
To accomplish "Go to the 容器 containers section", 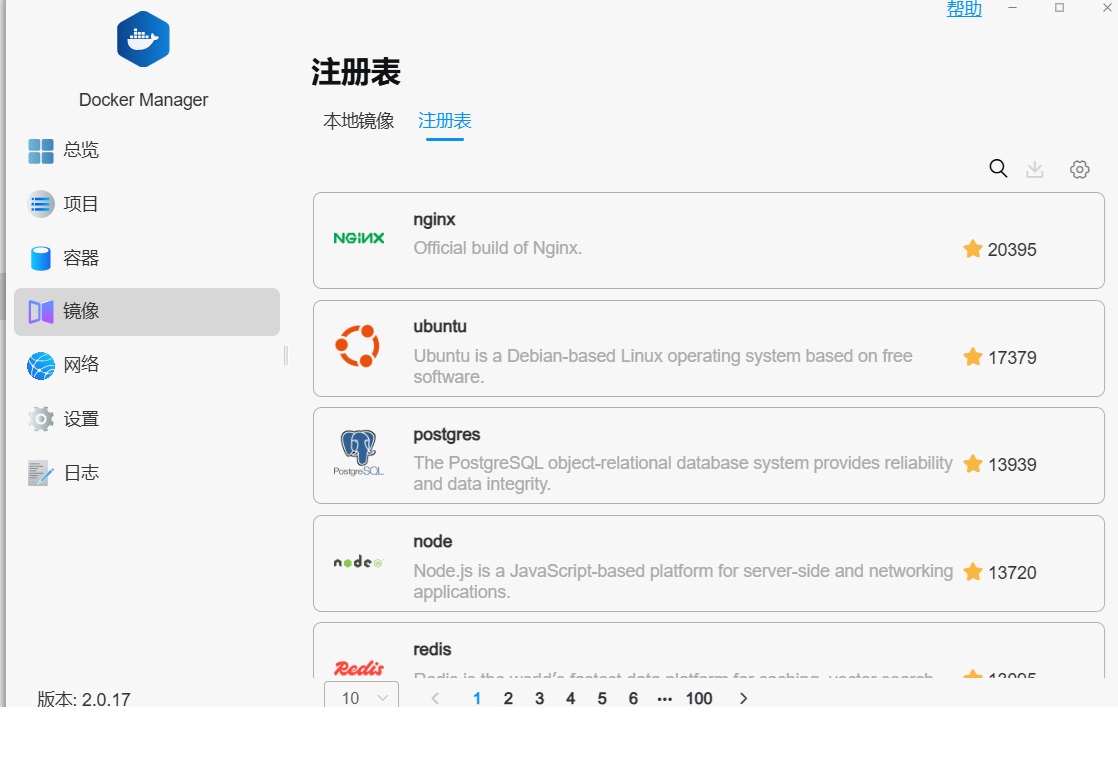I will [x=147, y=258].
